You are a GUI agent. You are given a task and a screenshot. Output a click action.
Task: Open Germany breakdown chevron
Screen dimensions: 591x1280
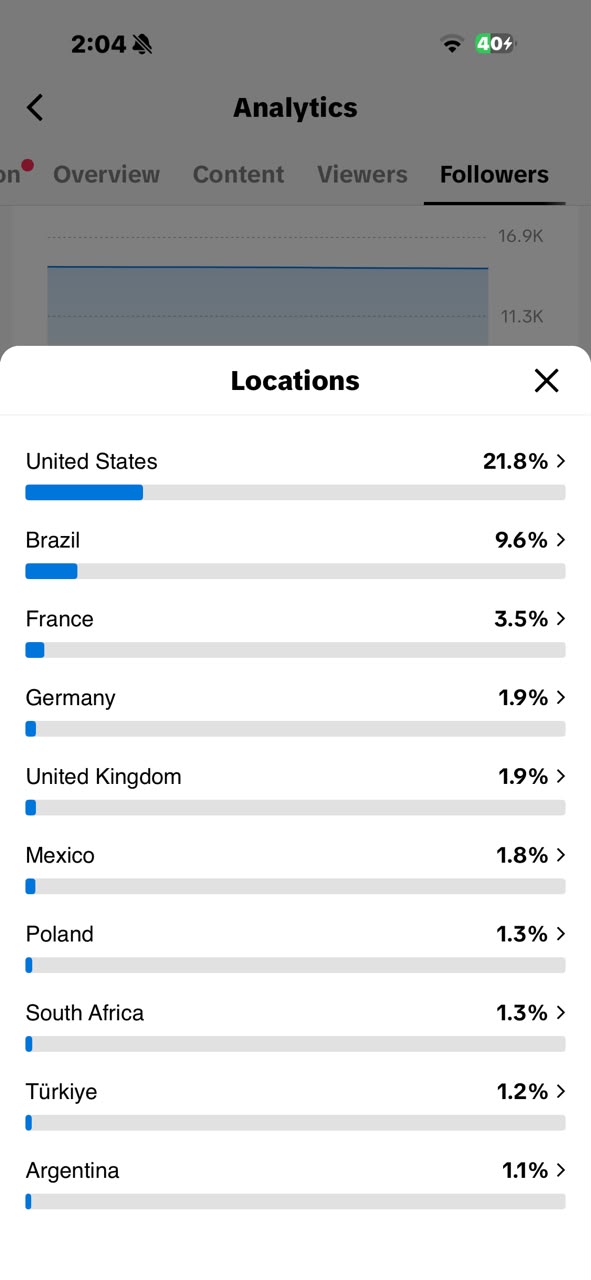pos(561,697)
